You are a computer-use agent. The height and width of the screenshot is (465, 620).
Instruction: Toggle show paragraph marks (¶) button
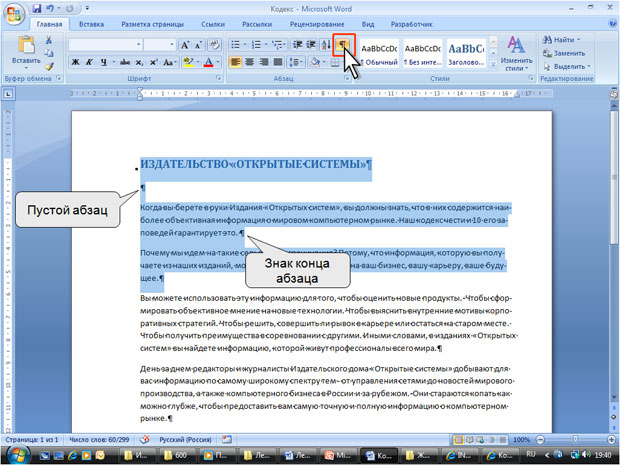coord(343,45)
